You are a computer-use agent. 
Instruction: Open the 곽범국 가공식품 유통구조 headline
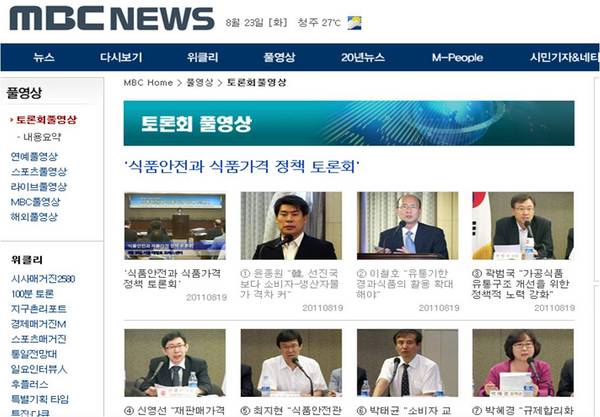pos(520,284)
